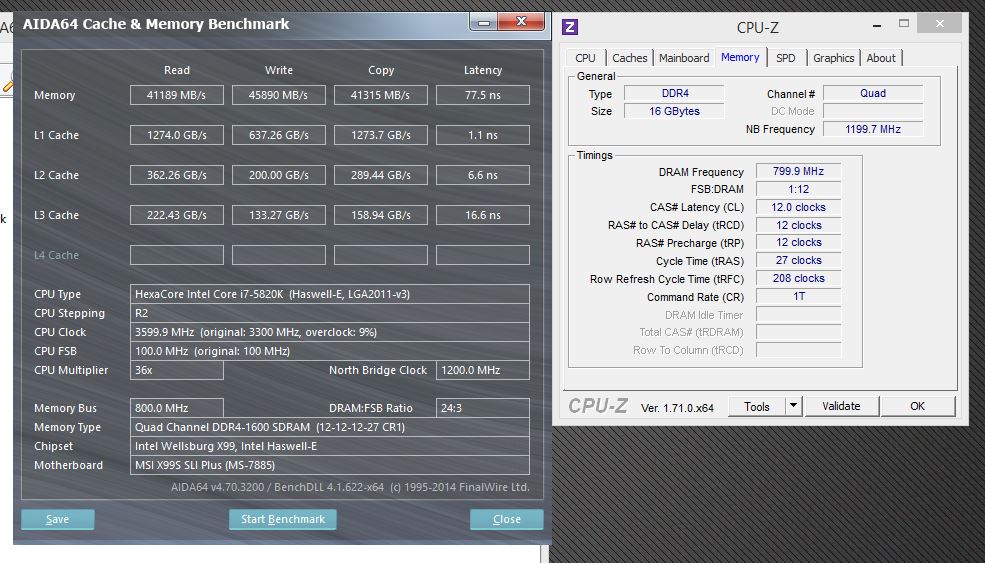The width and height of the screenshot is (985, 563).
Task: Click the NB Frequency value 1199.7 MHz
Action: click(x=873, y=129)
